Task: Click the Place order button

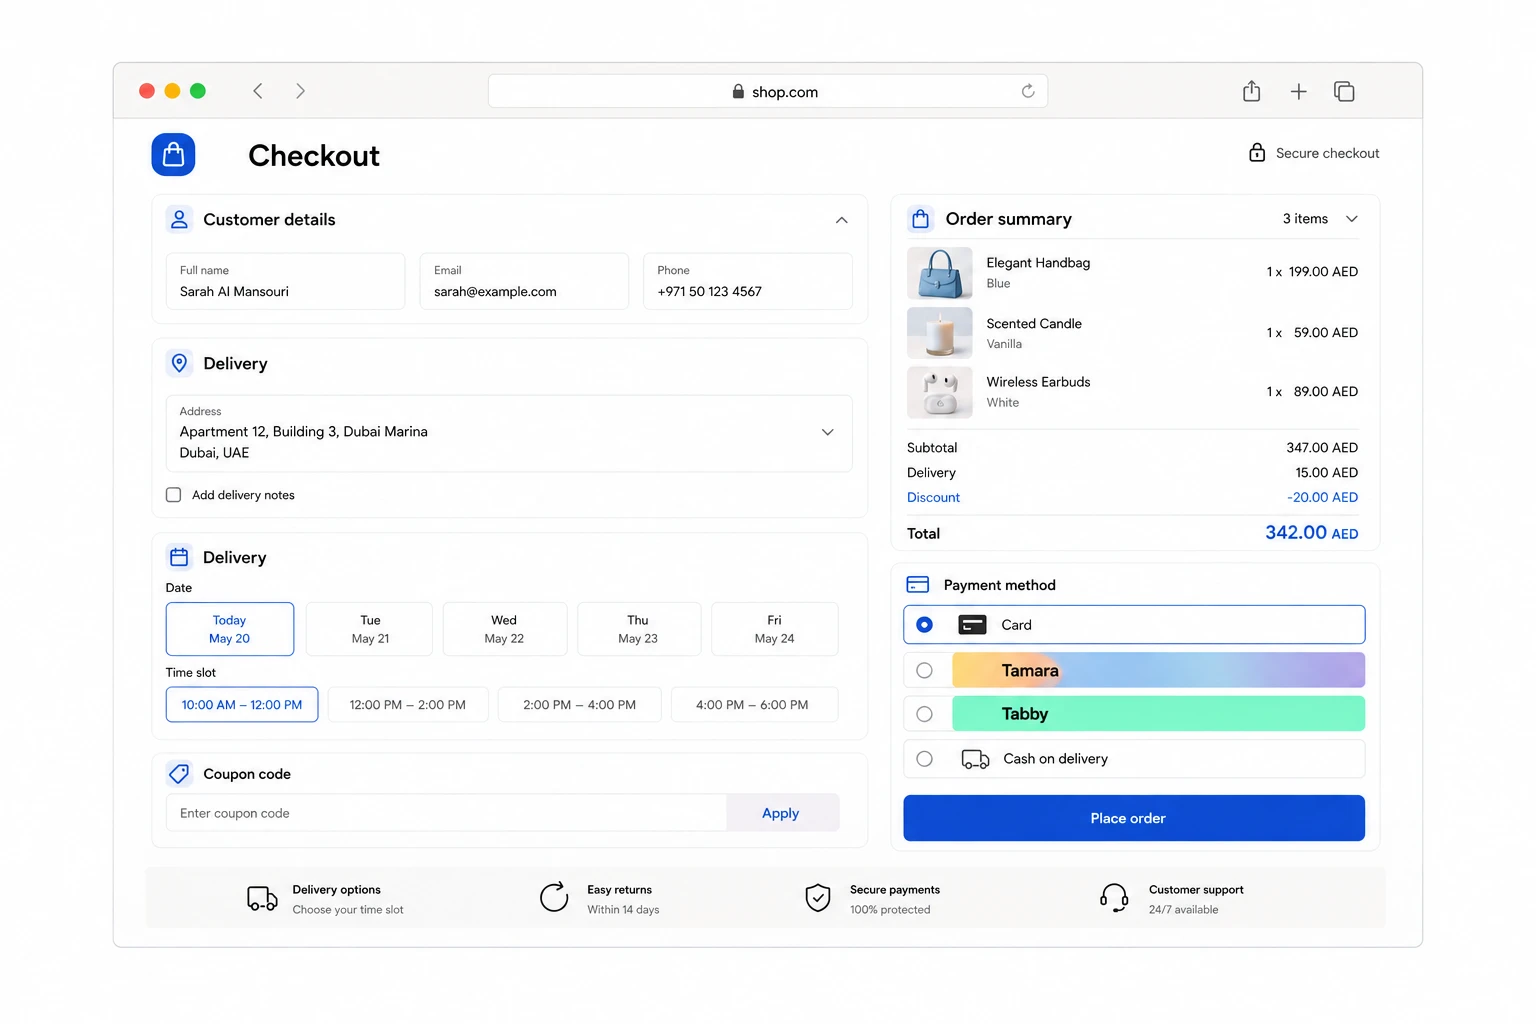Action: click(1134, 818)
